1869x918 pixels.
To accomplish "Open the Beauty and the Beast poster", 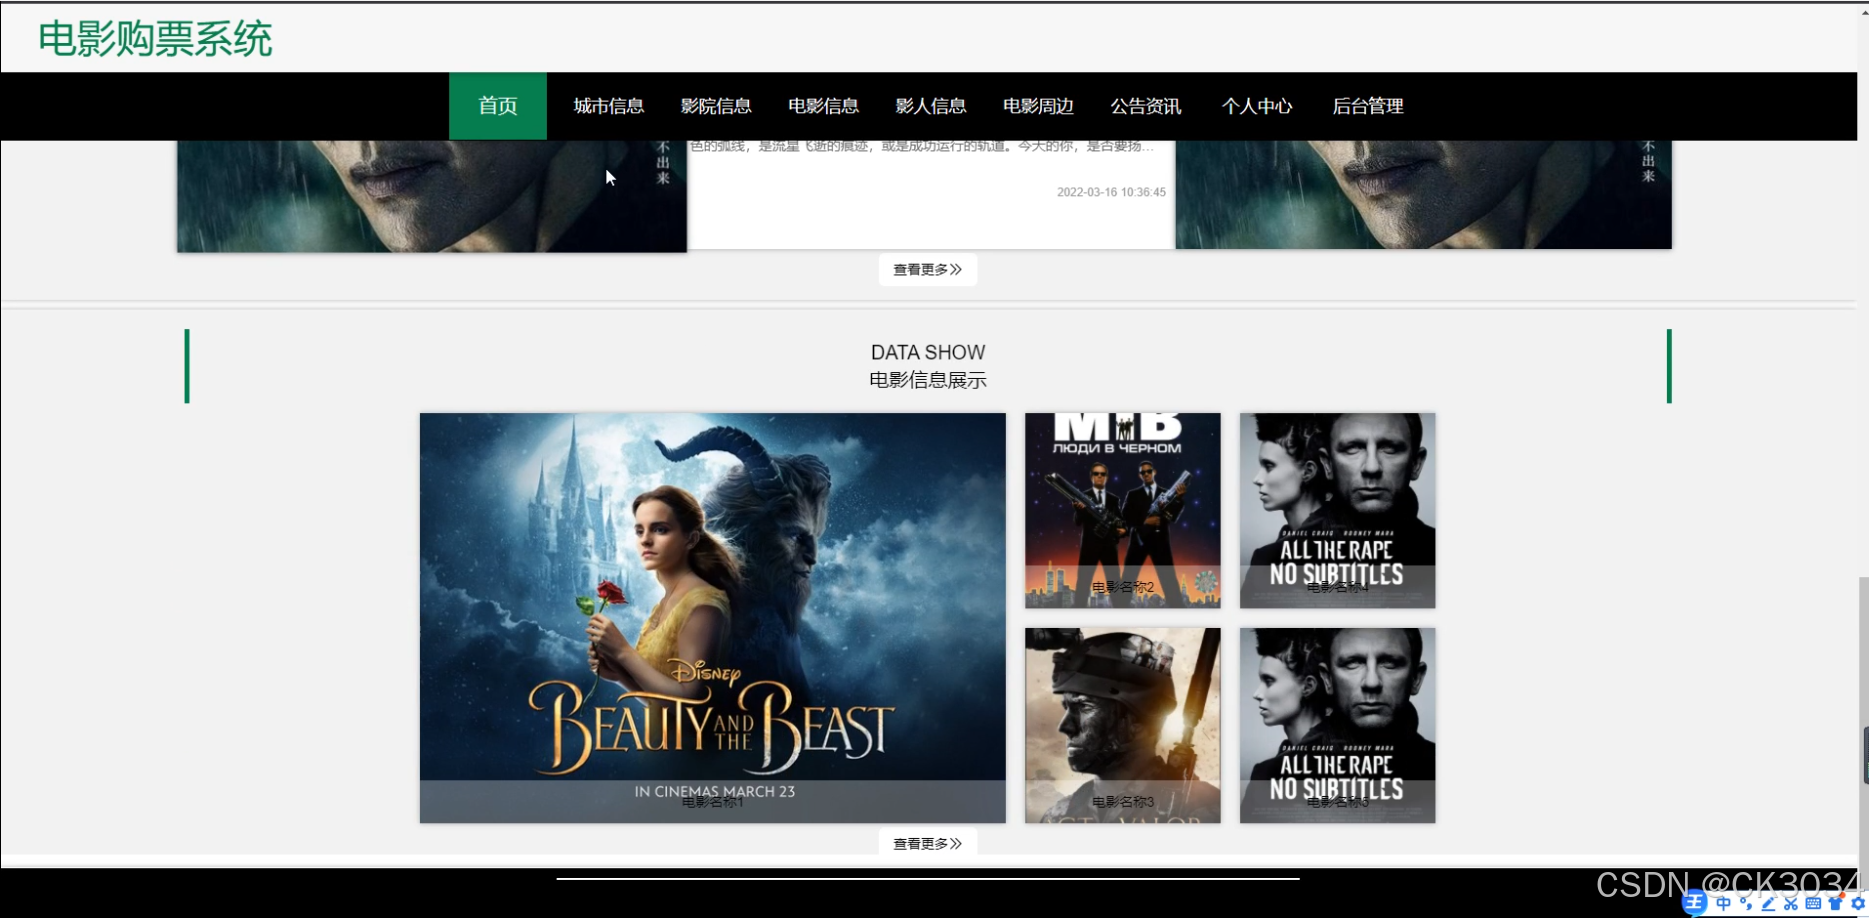I will [x=712, y=618].
